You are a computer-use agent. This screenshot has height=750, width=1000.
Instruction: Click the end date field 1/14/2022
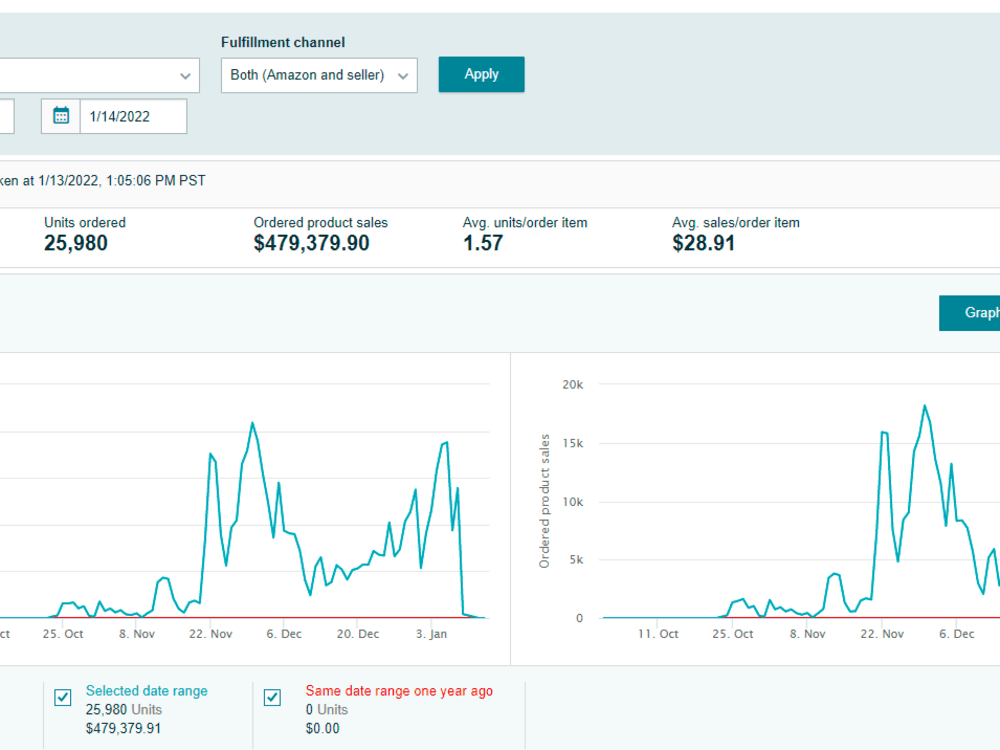pos(133,116)
